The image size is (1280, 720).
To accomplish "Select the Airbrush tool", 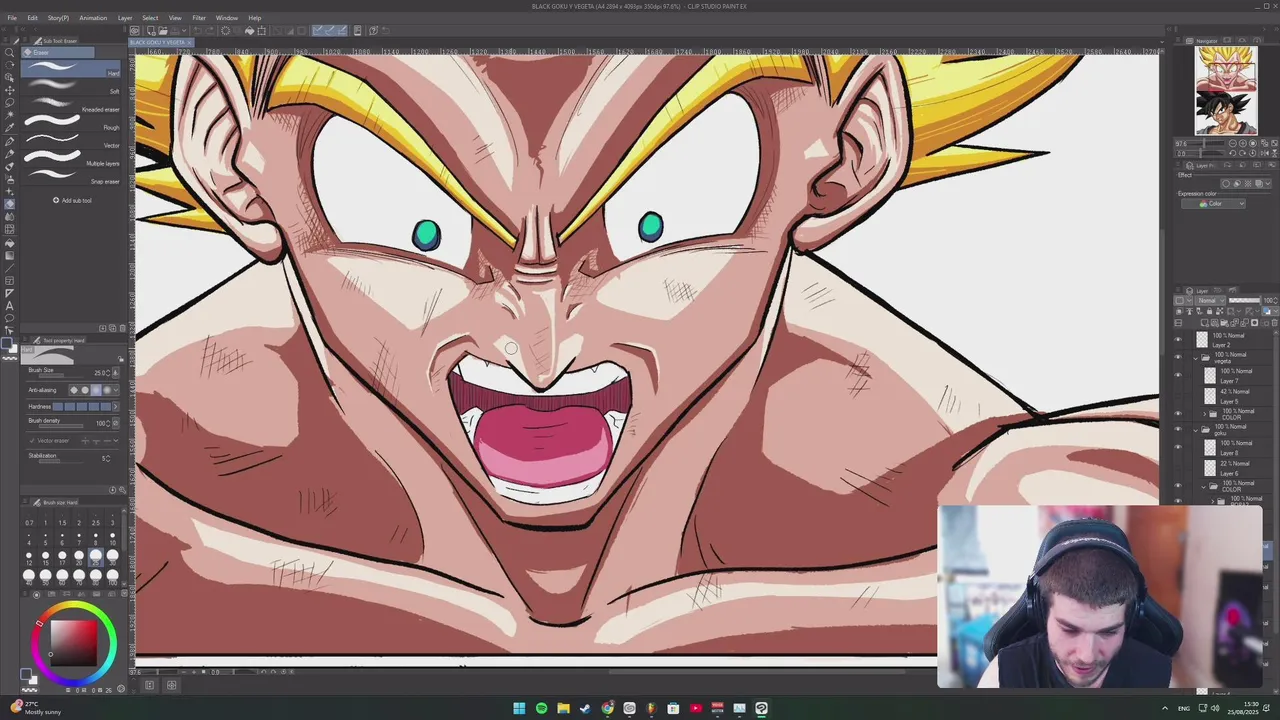I will coord(9,179).
